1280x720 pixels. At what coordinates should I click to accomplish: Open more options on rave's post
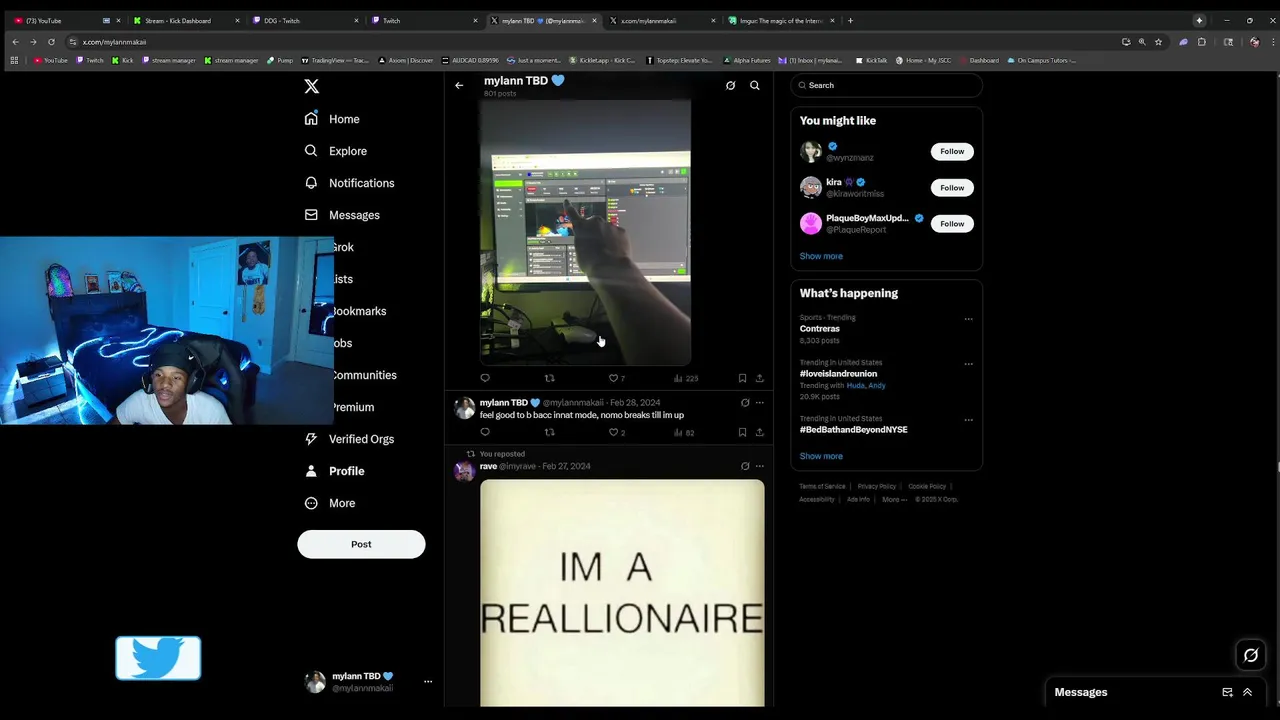click(x=759, y=466)
